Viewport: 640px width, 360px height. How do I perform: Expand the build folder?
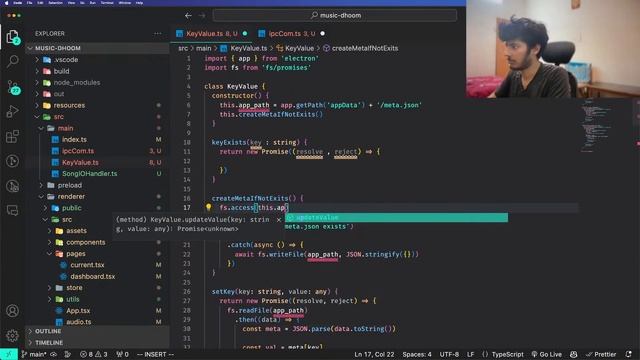click(98, 71)
